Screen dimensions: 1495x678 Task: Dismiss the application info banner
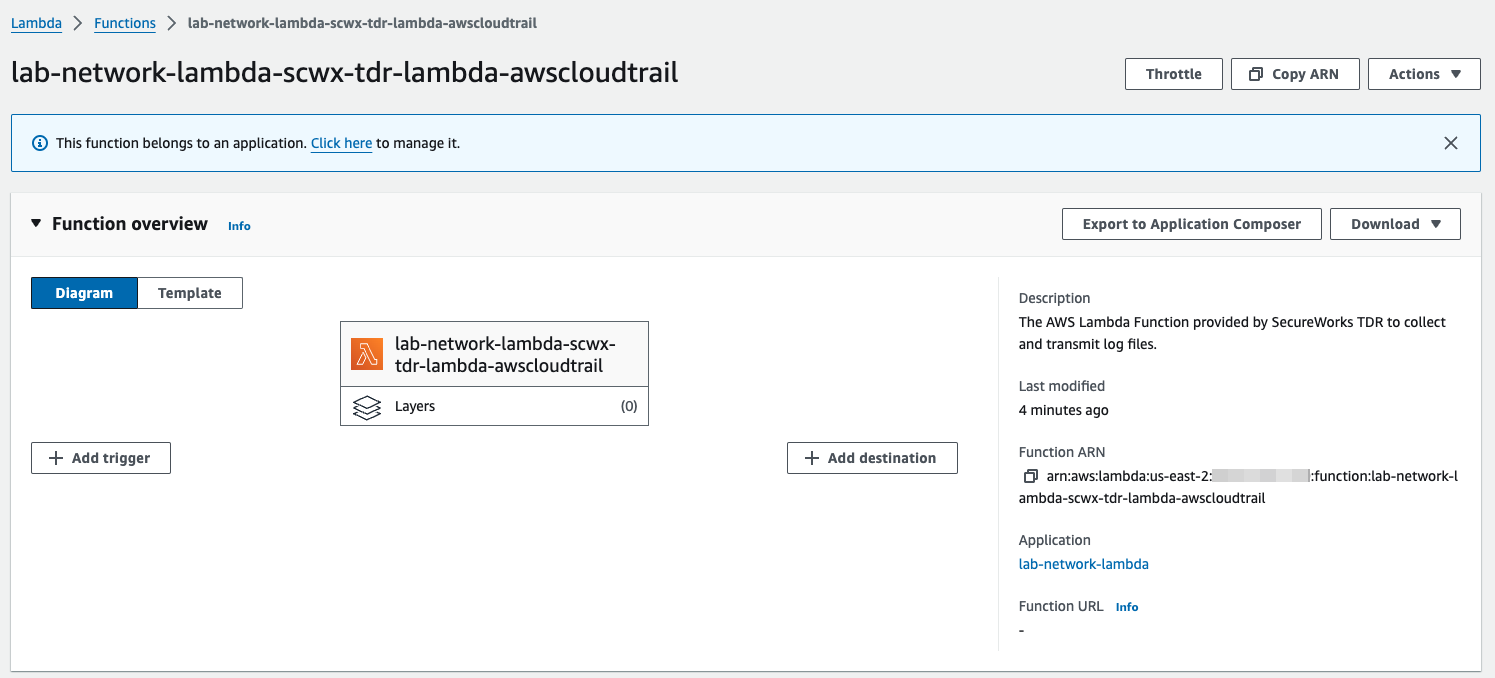click(1451, 143)
